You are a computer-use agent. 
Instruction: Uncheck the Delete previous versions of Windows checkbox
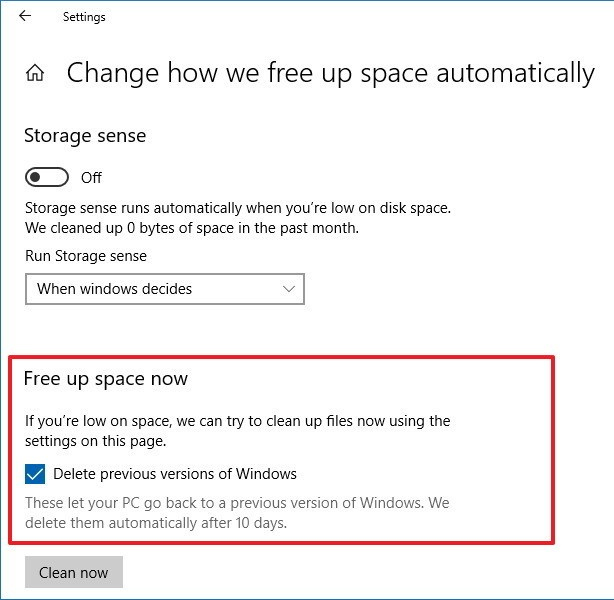tap(35, 474)
